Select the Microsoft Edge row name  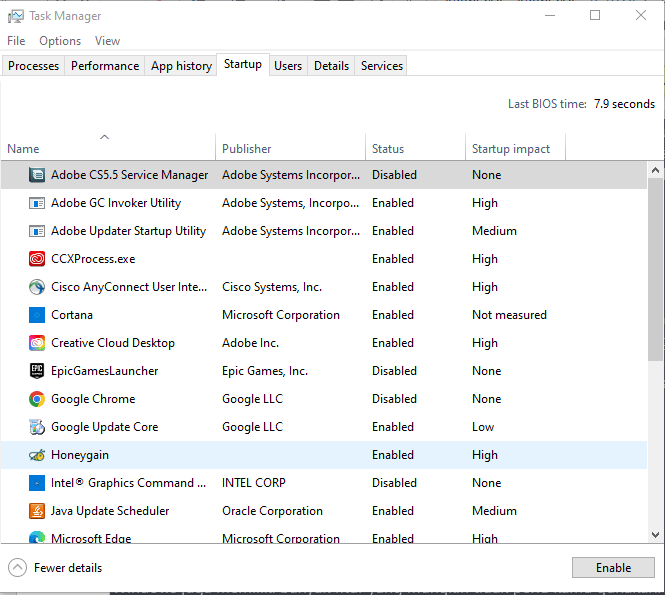[91, 538]
